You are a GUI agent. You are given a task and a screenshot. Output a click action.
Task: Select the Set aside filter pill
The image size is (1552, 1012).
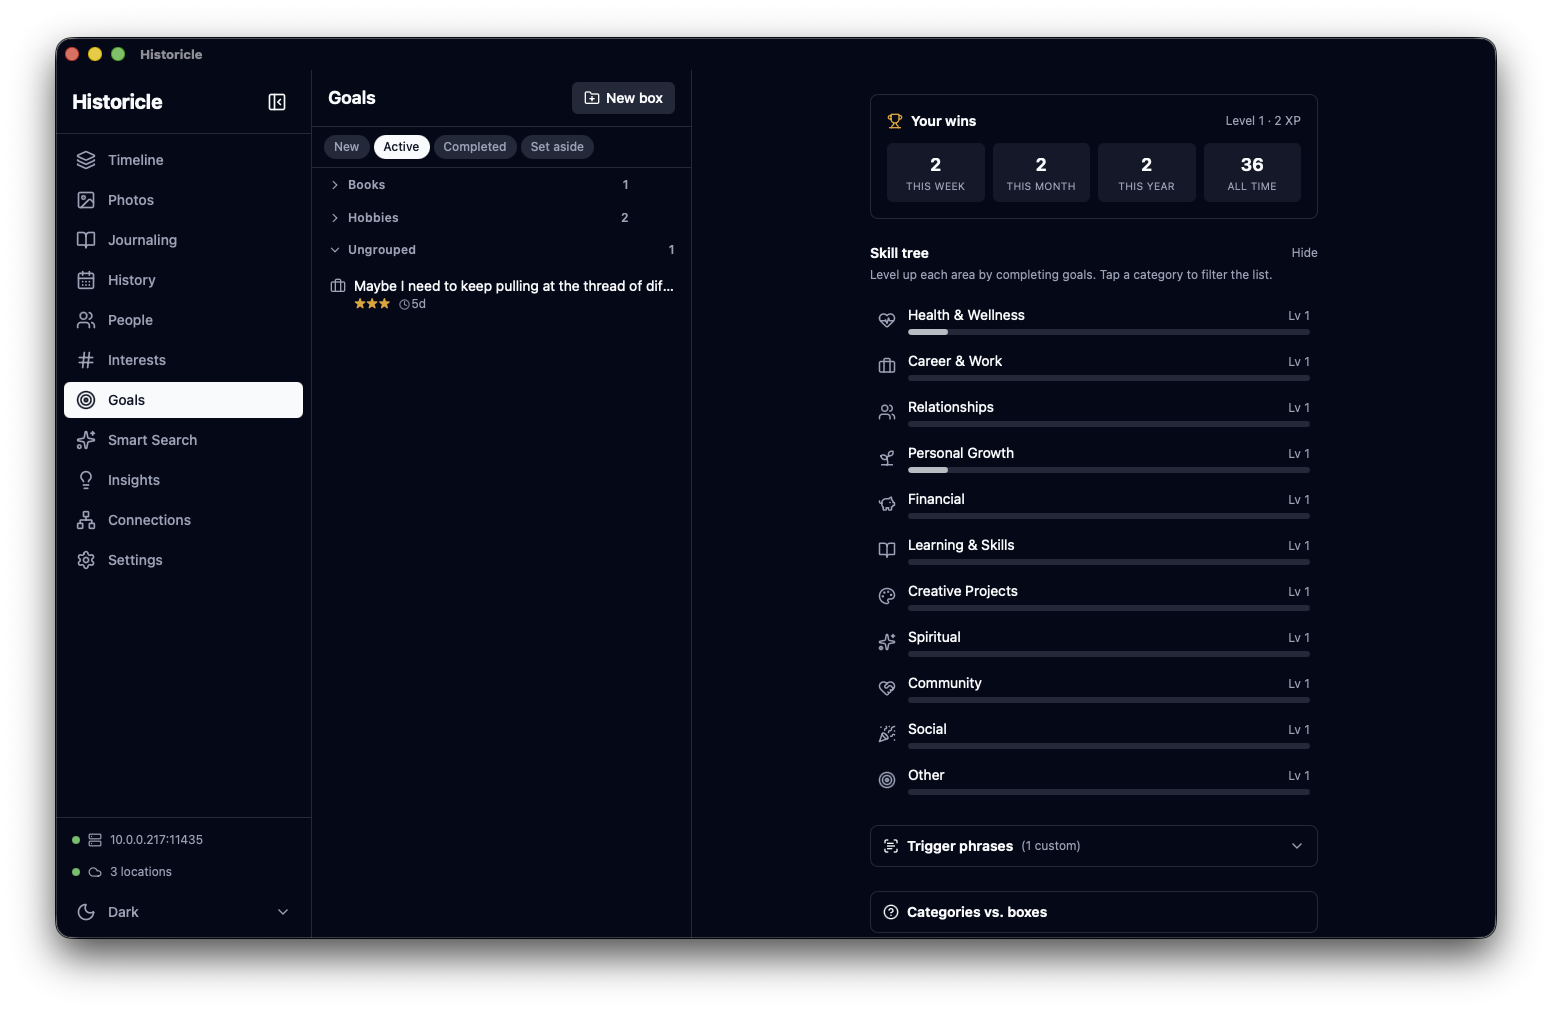click(557, 147)
